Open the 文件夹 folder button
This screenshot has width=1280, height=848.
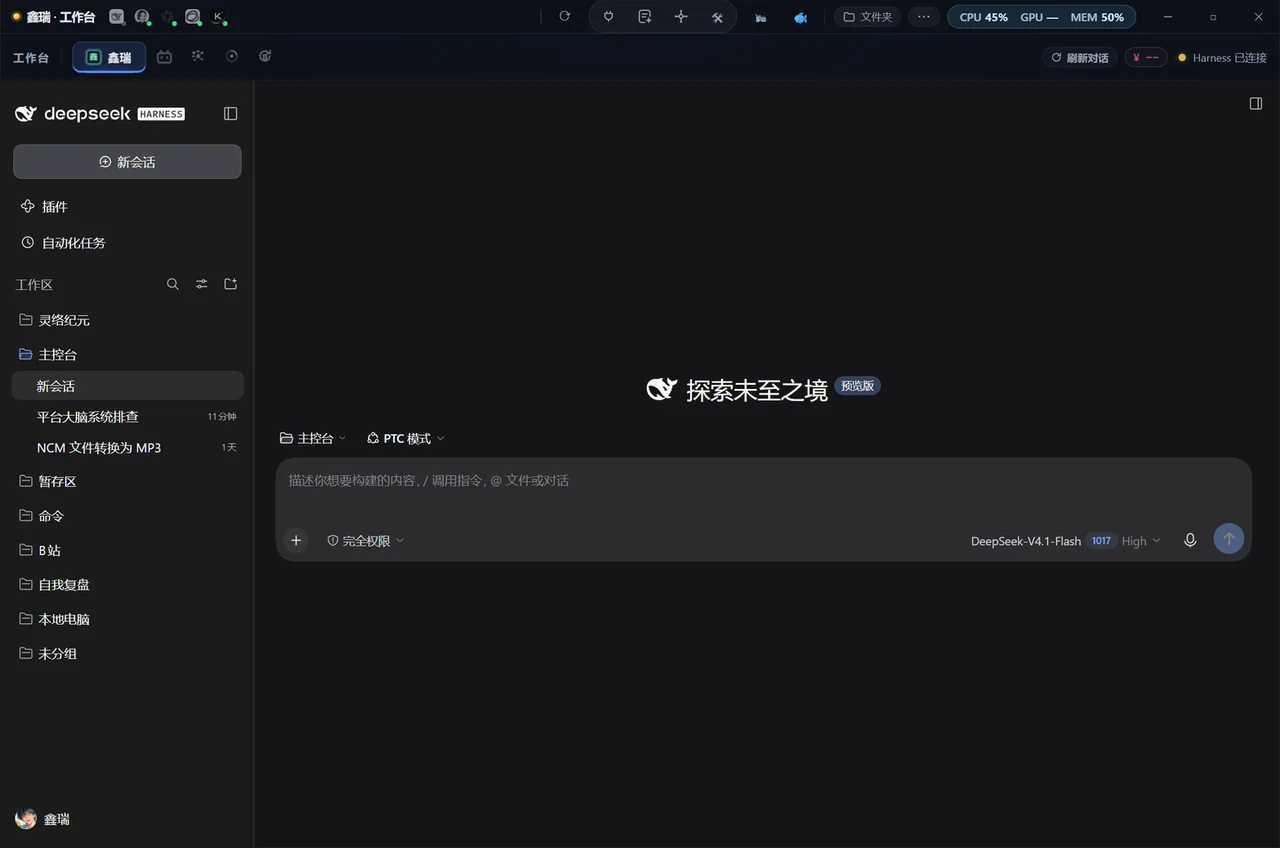(868, 17)
